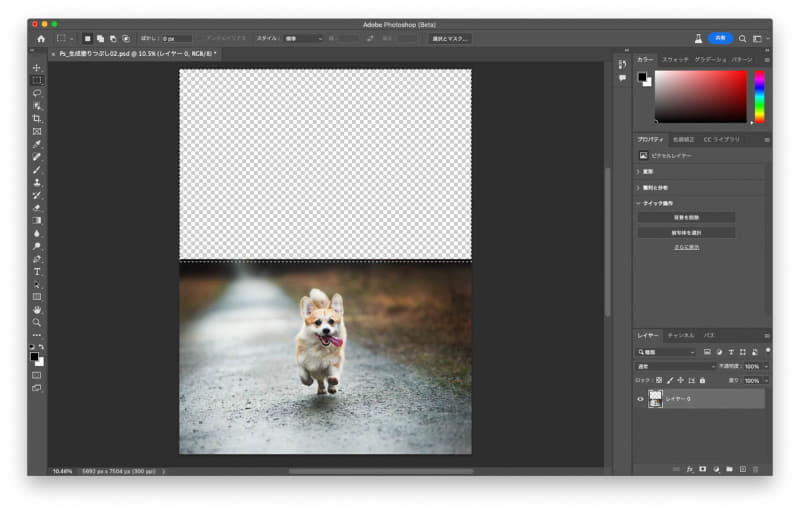Toggle pixel layer filter icon
Screen dimensions: 800x512
pos(707,352)
